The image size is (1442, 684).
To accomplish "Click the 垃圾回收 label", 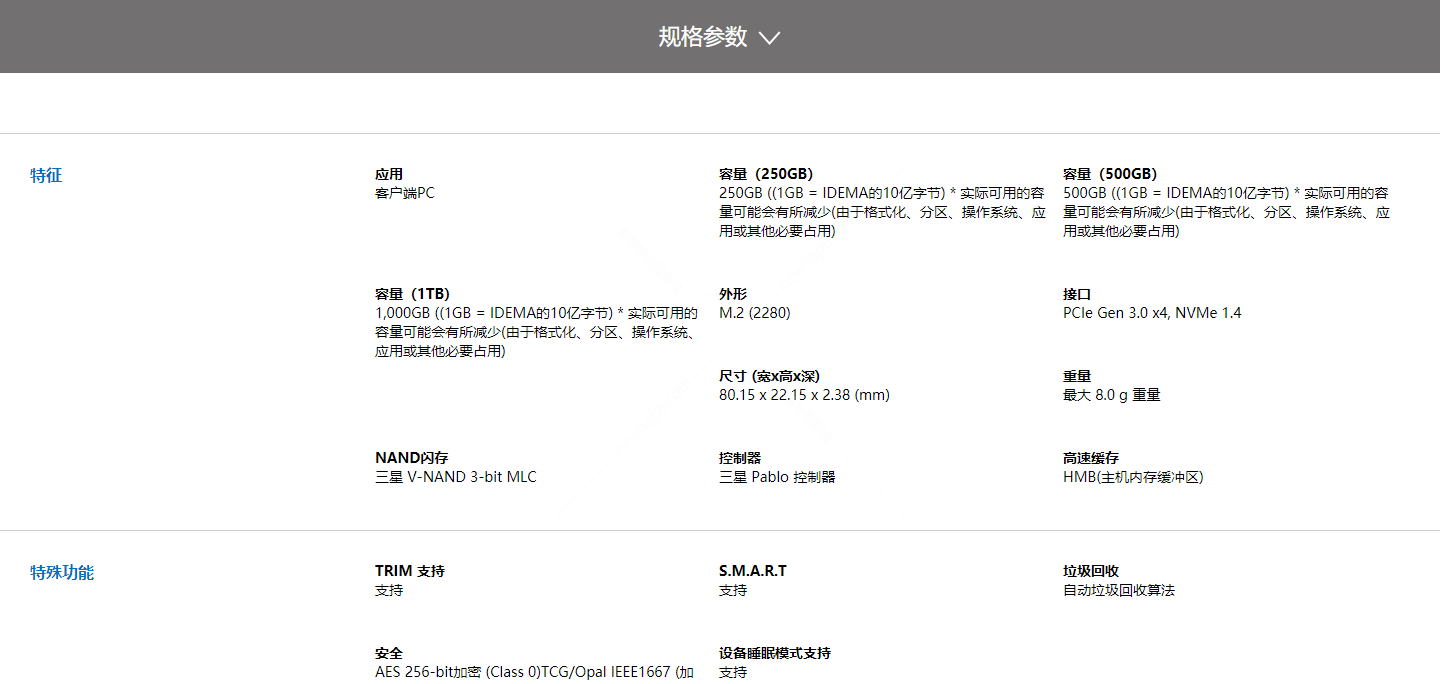I will pos(1091,571).
